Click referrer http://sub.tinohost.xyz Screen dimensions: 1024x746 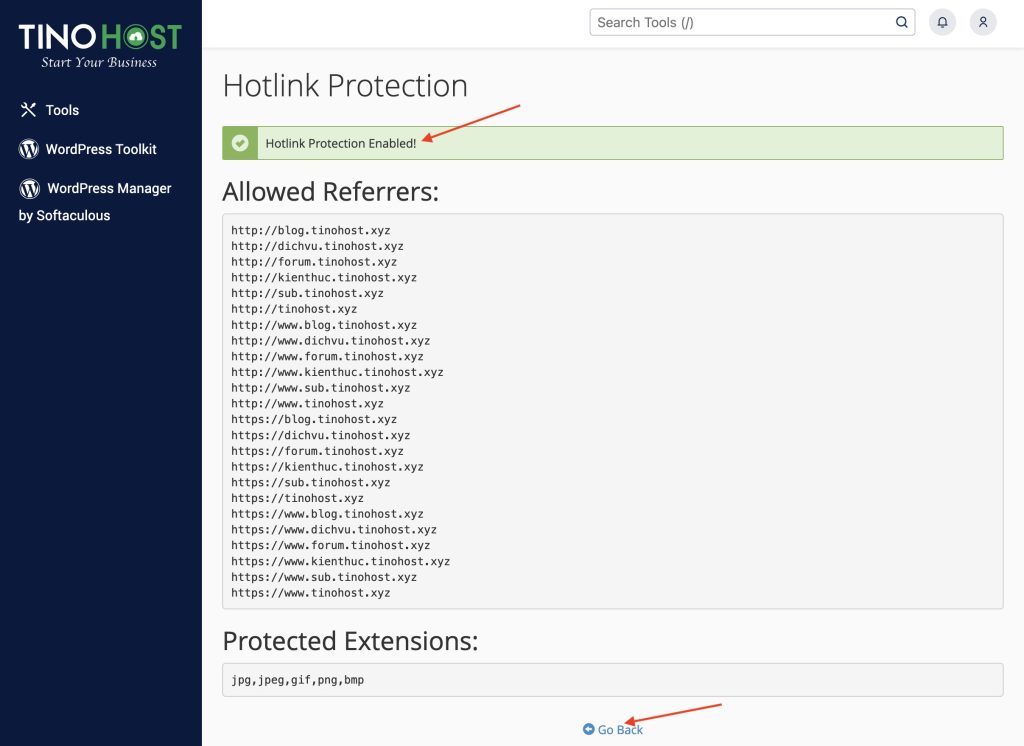tap(308, 293)
